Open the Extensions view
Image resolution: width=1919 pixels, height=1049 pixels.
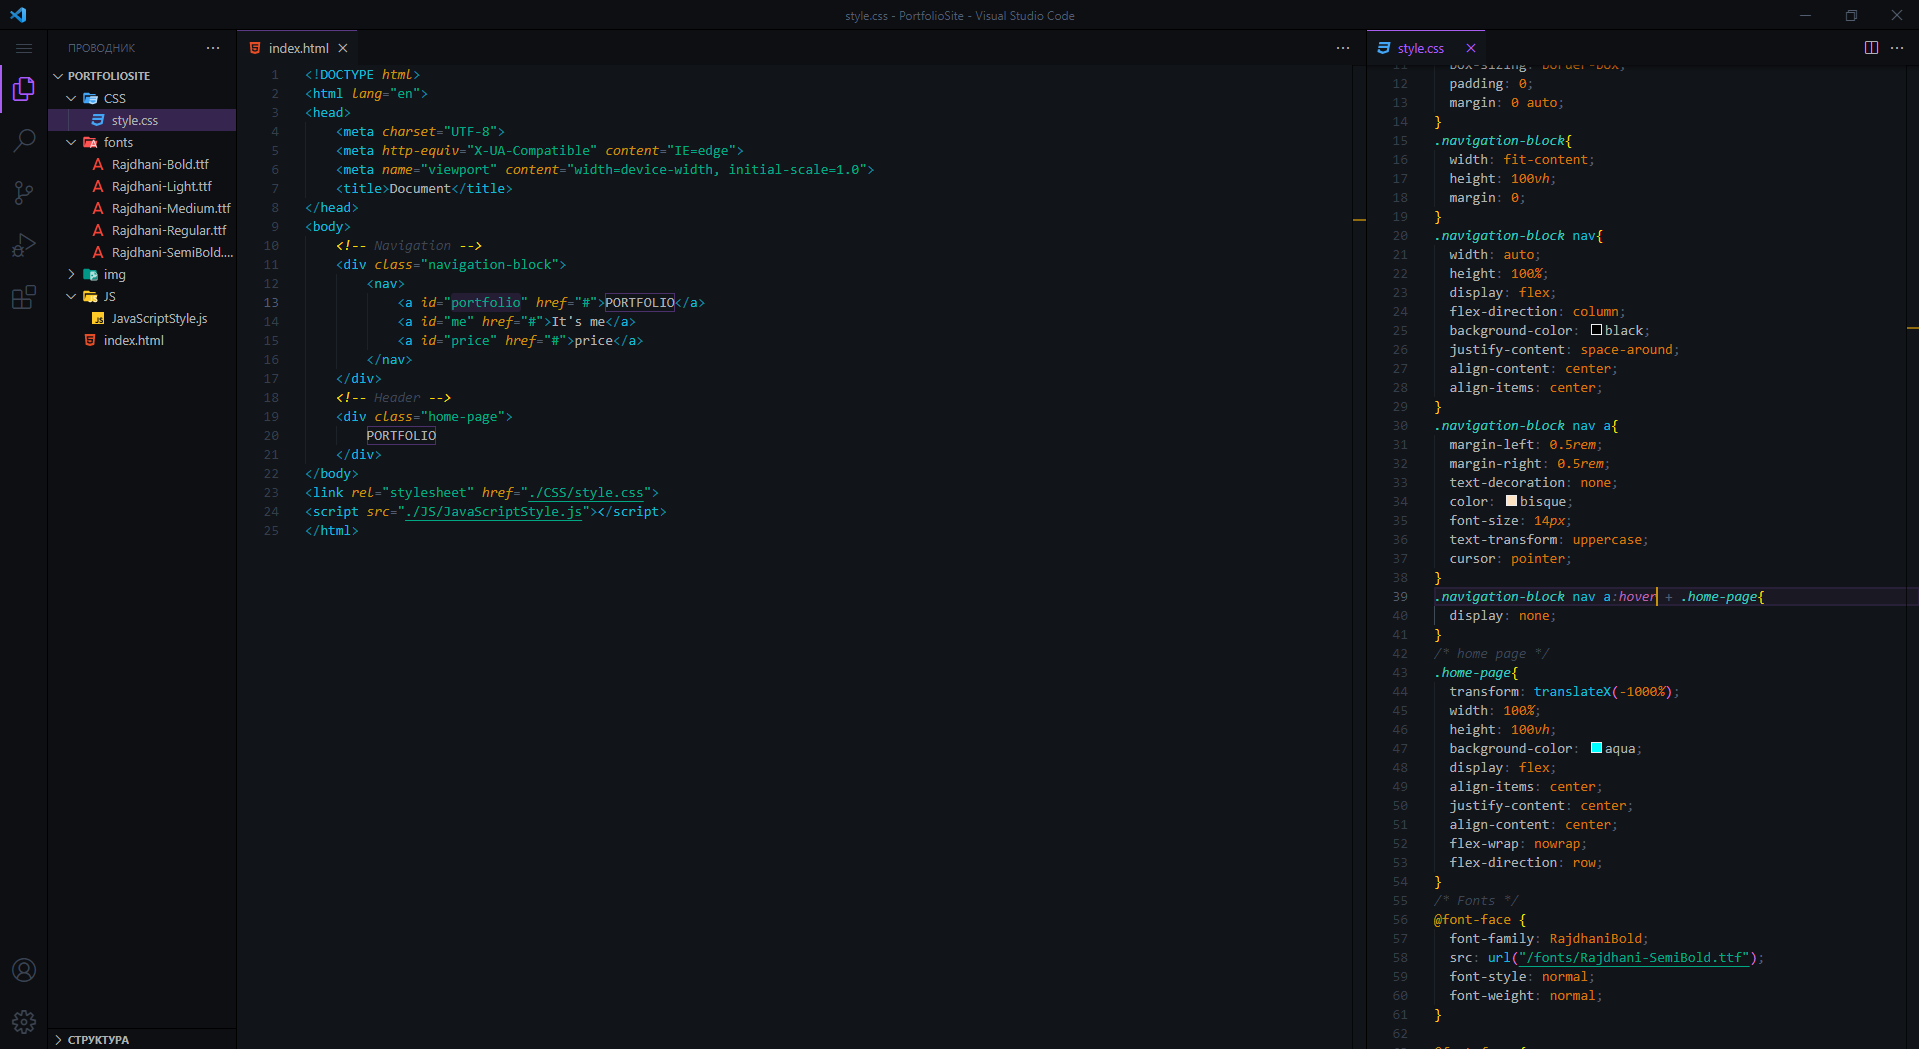coord(24,297)
